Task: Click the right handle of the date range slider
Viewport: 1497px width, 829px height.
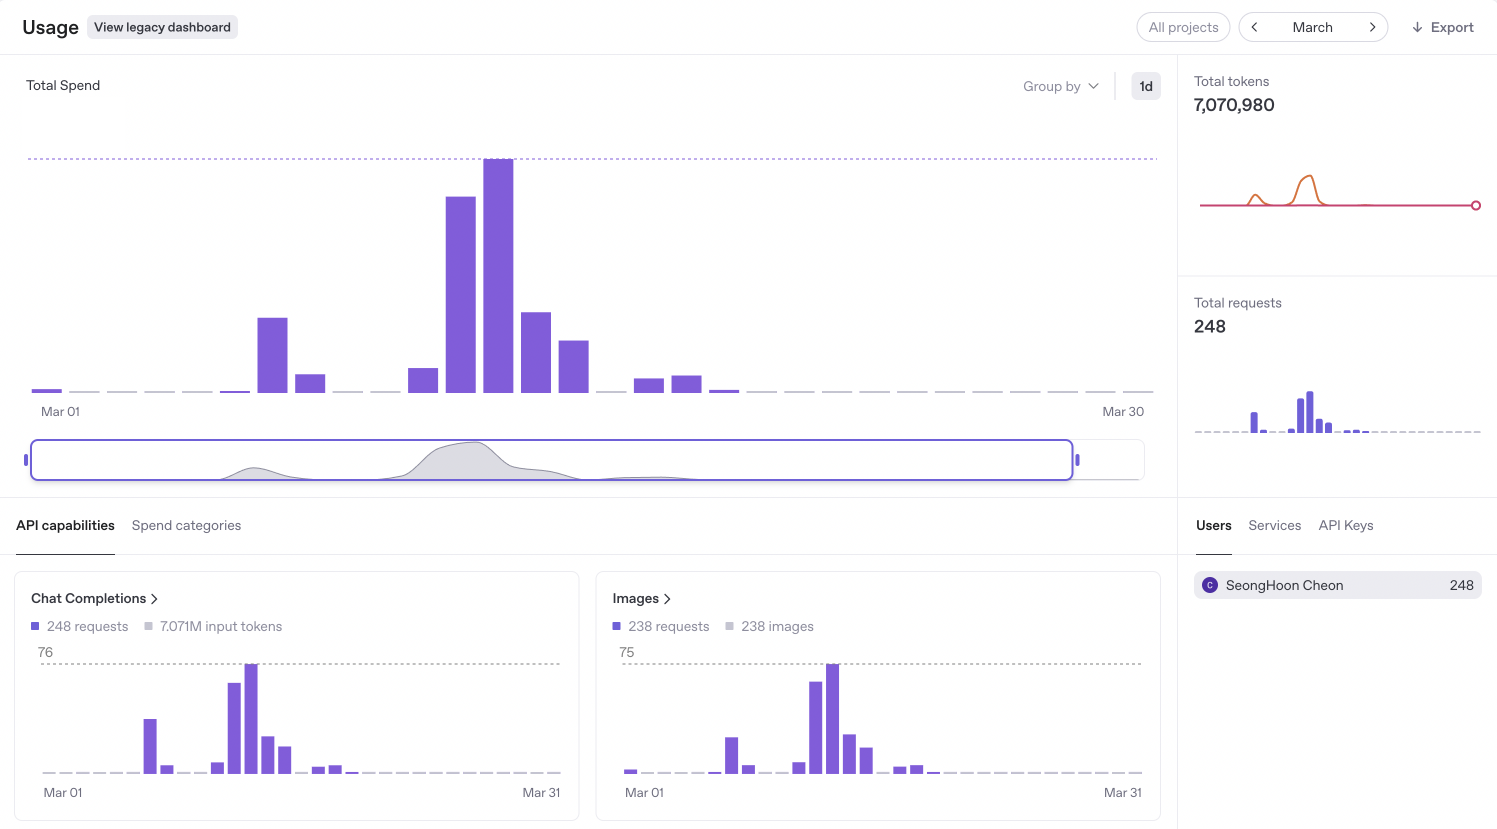Action: (1077, 460)
